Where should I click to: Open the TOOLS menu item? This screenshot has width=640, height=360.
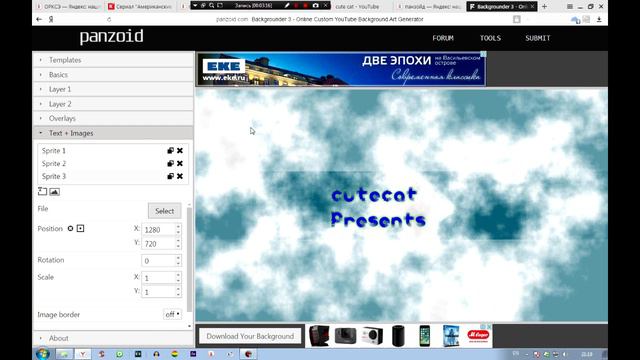pyautogui.click(x=490, y=38)
